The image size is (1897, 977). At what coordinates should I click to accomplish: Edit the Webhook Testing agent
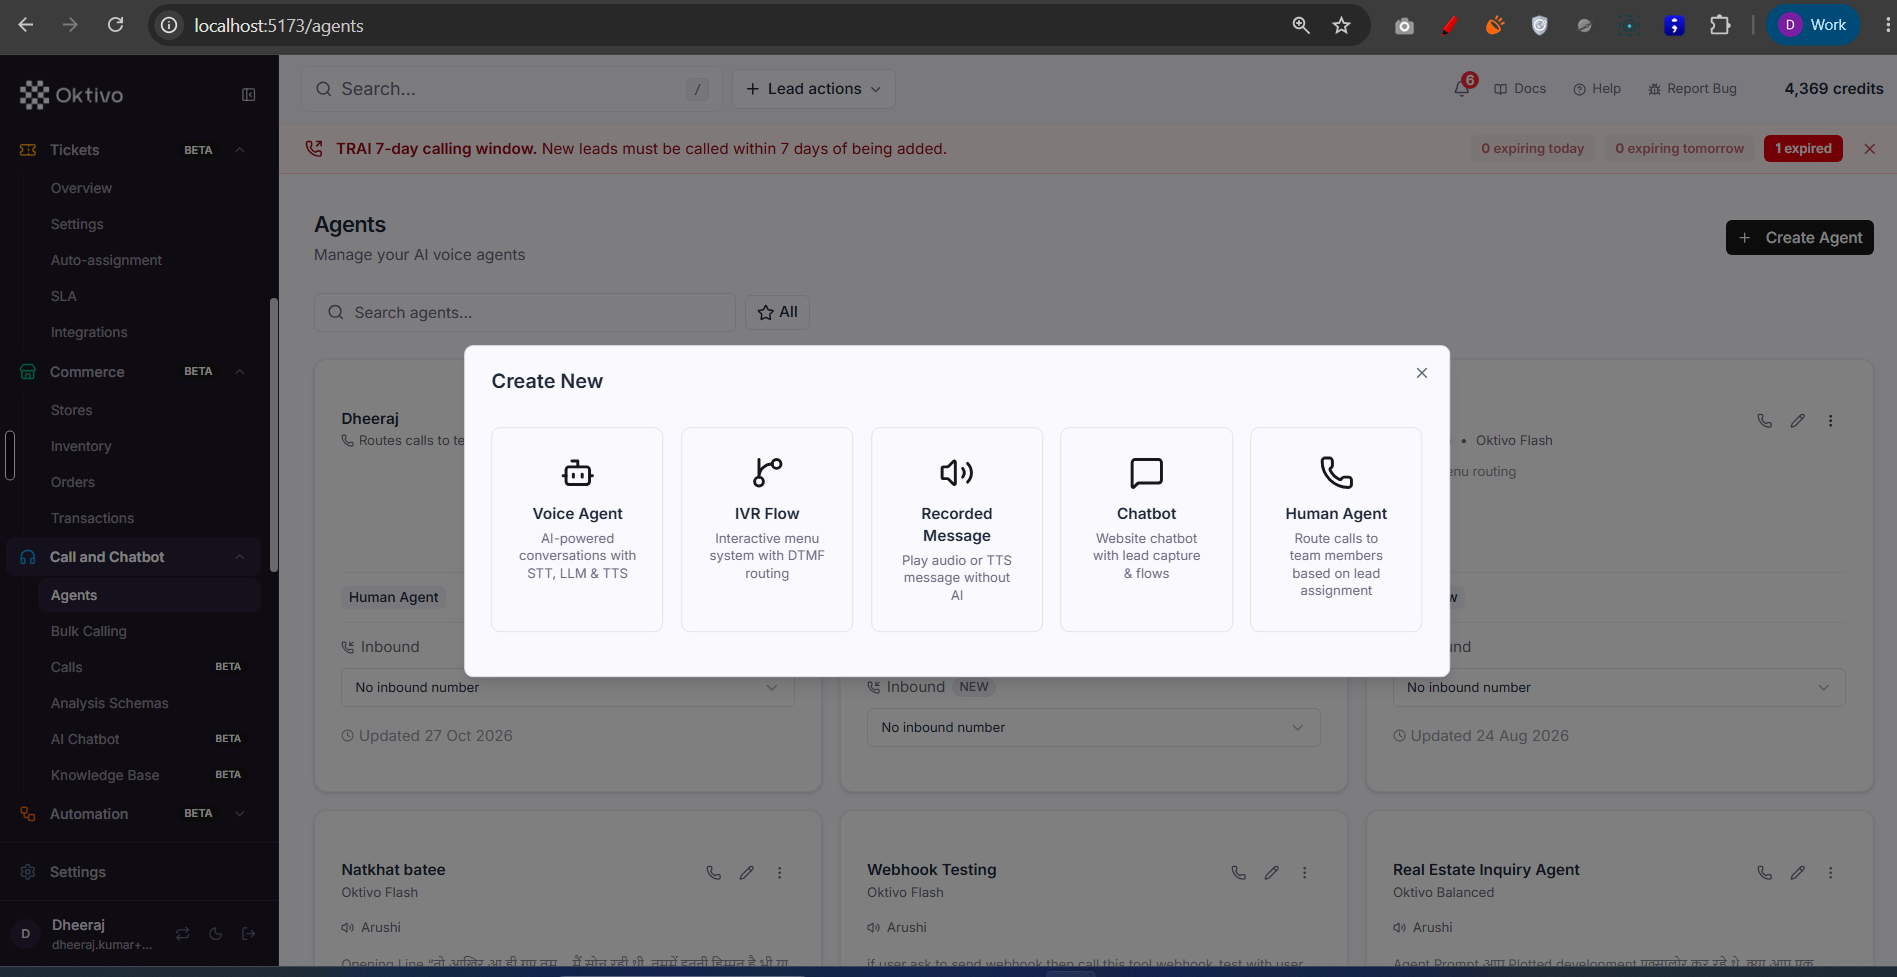tap(1271, 872)
